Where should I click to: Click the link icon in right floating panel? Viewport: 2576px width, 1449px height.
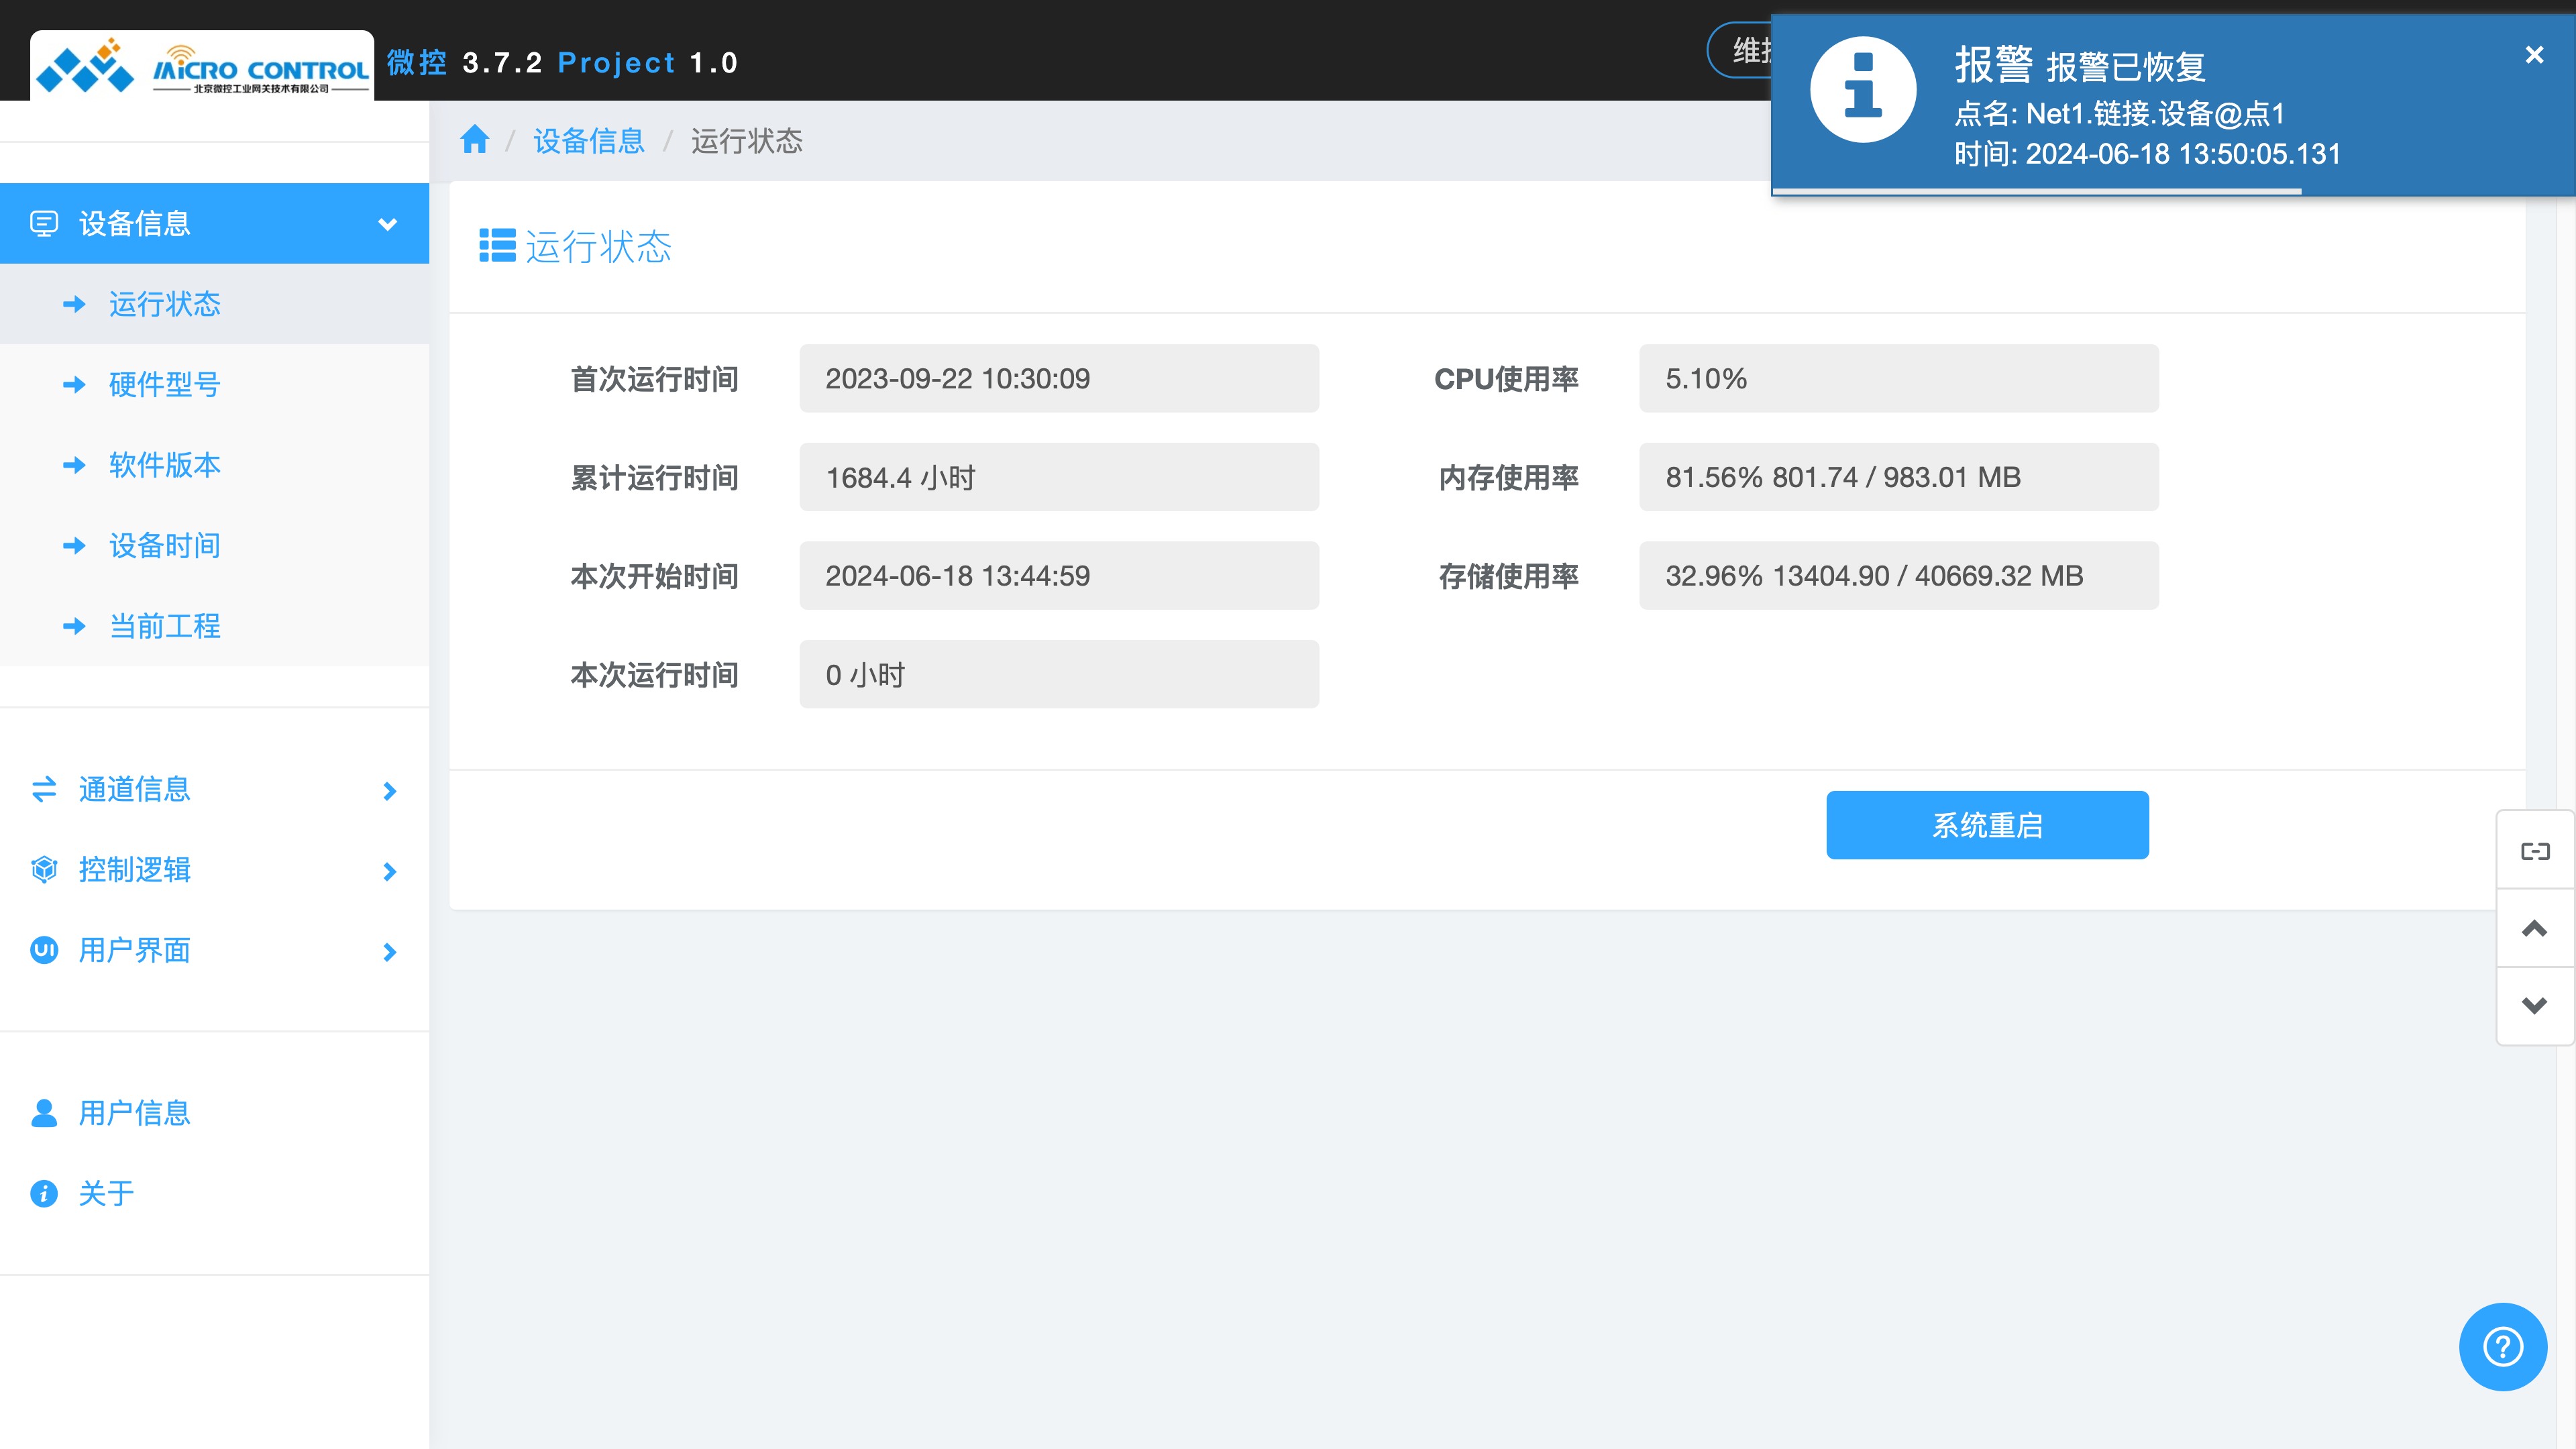[2534, 851]
